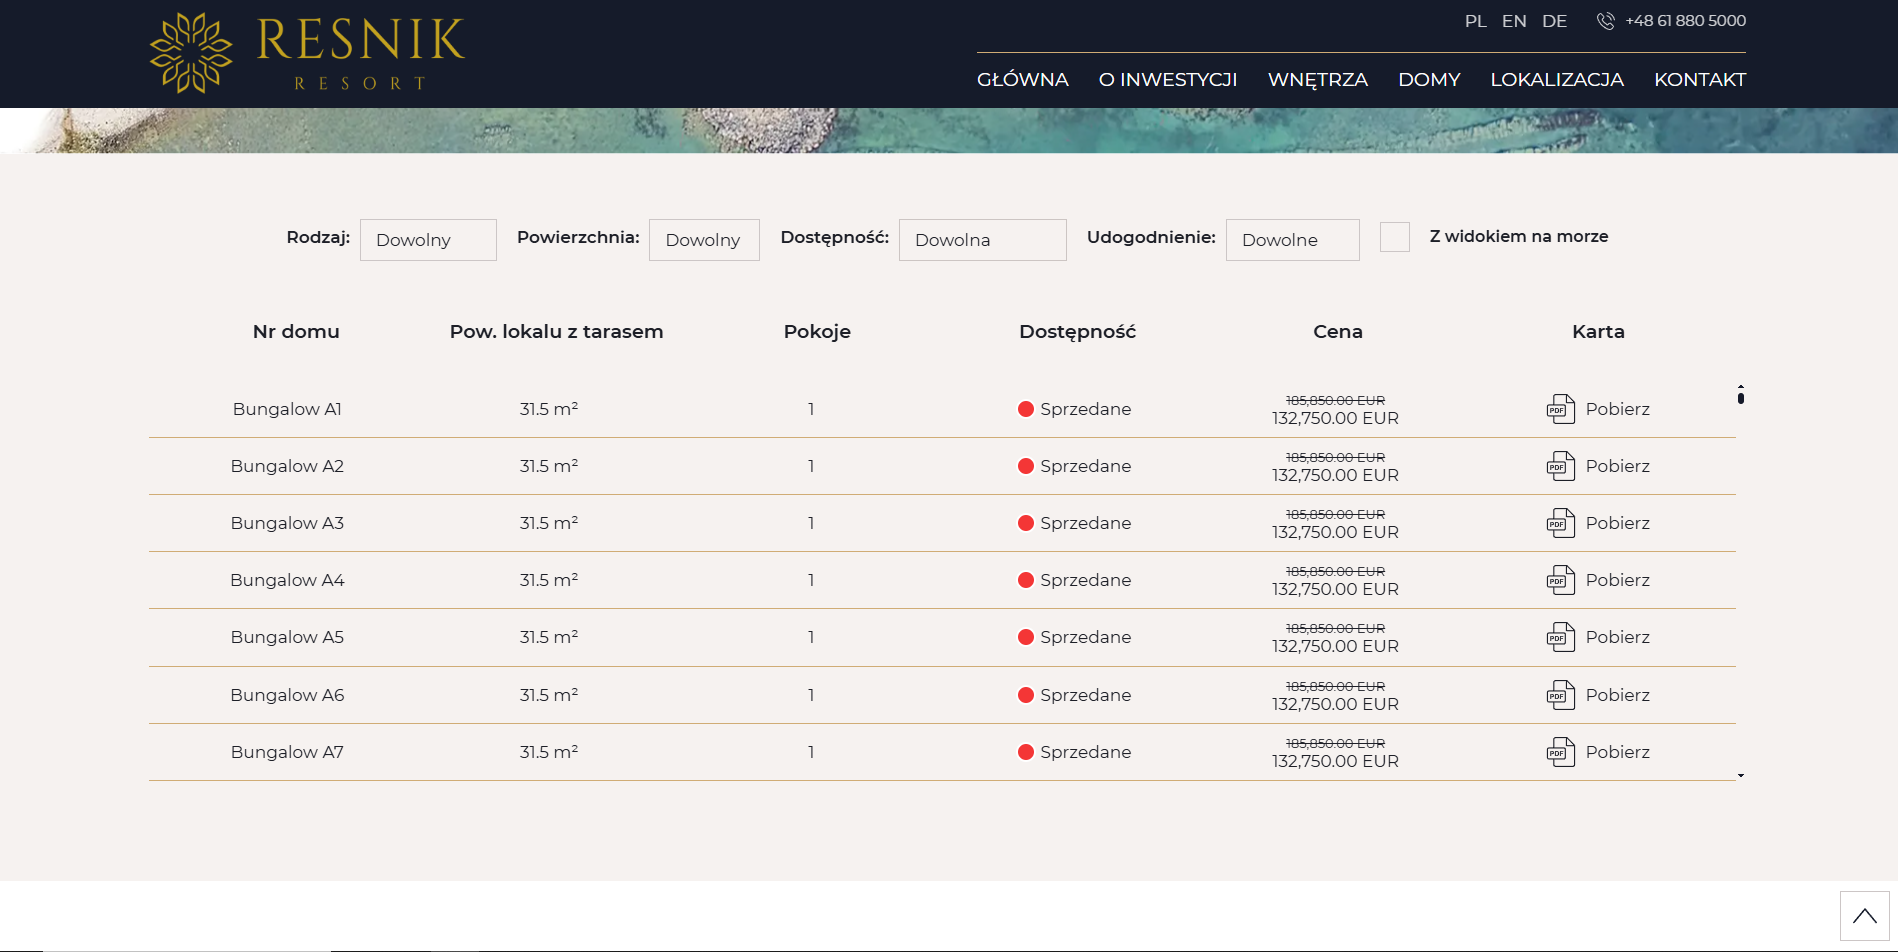1898x952 pixels.
Task: Click Pobierz for Bungalow A7
Action: coord(1618,752)
